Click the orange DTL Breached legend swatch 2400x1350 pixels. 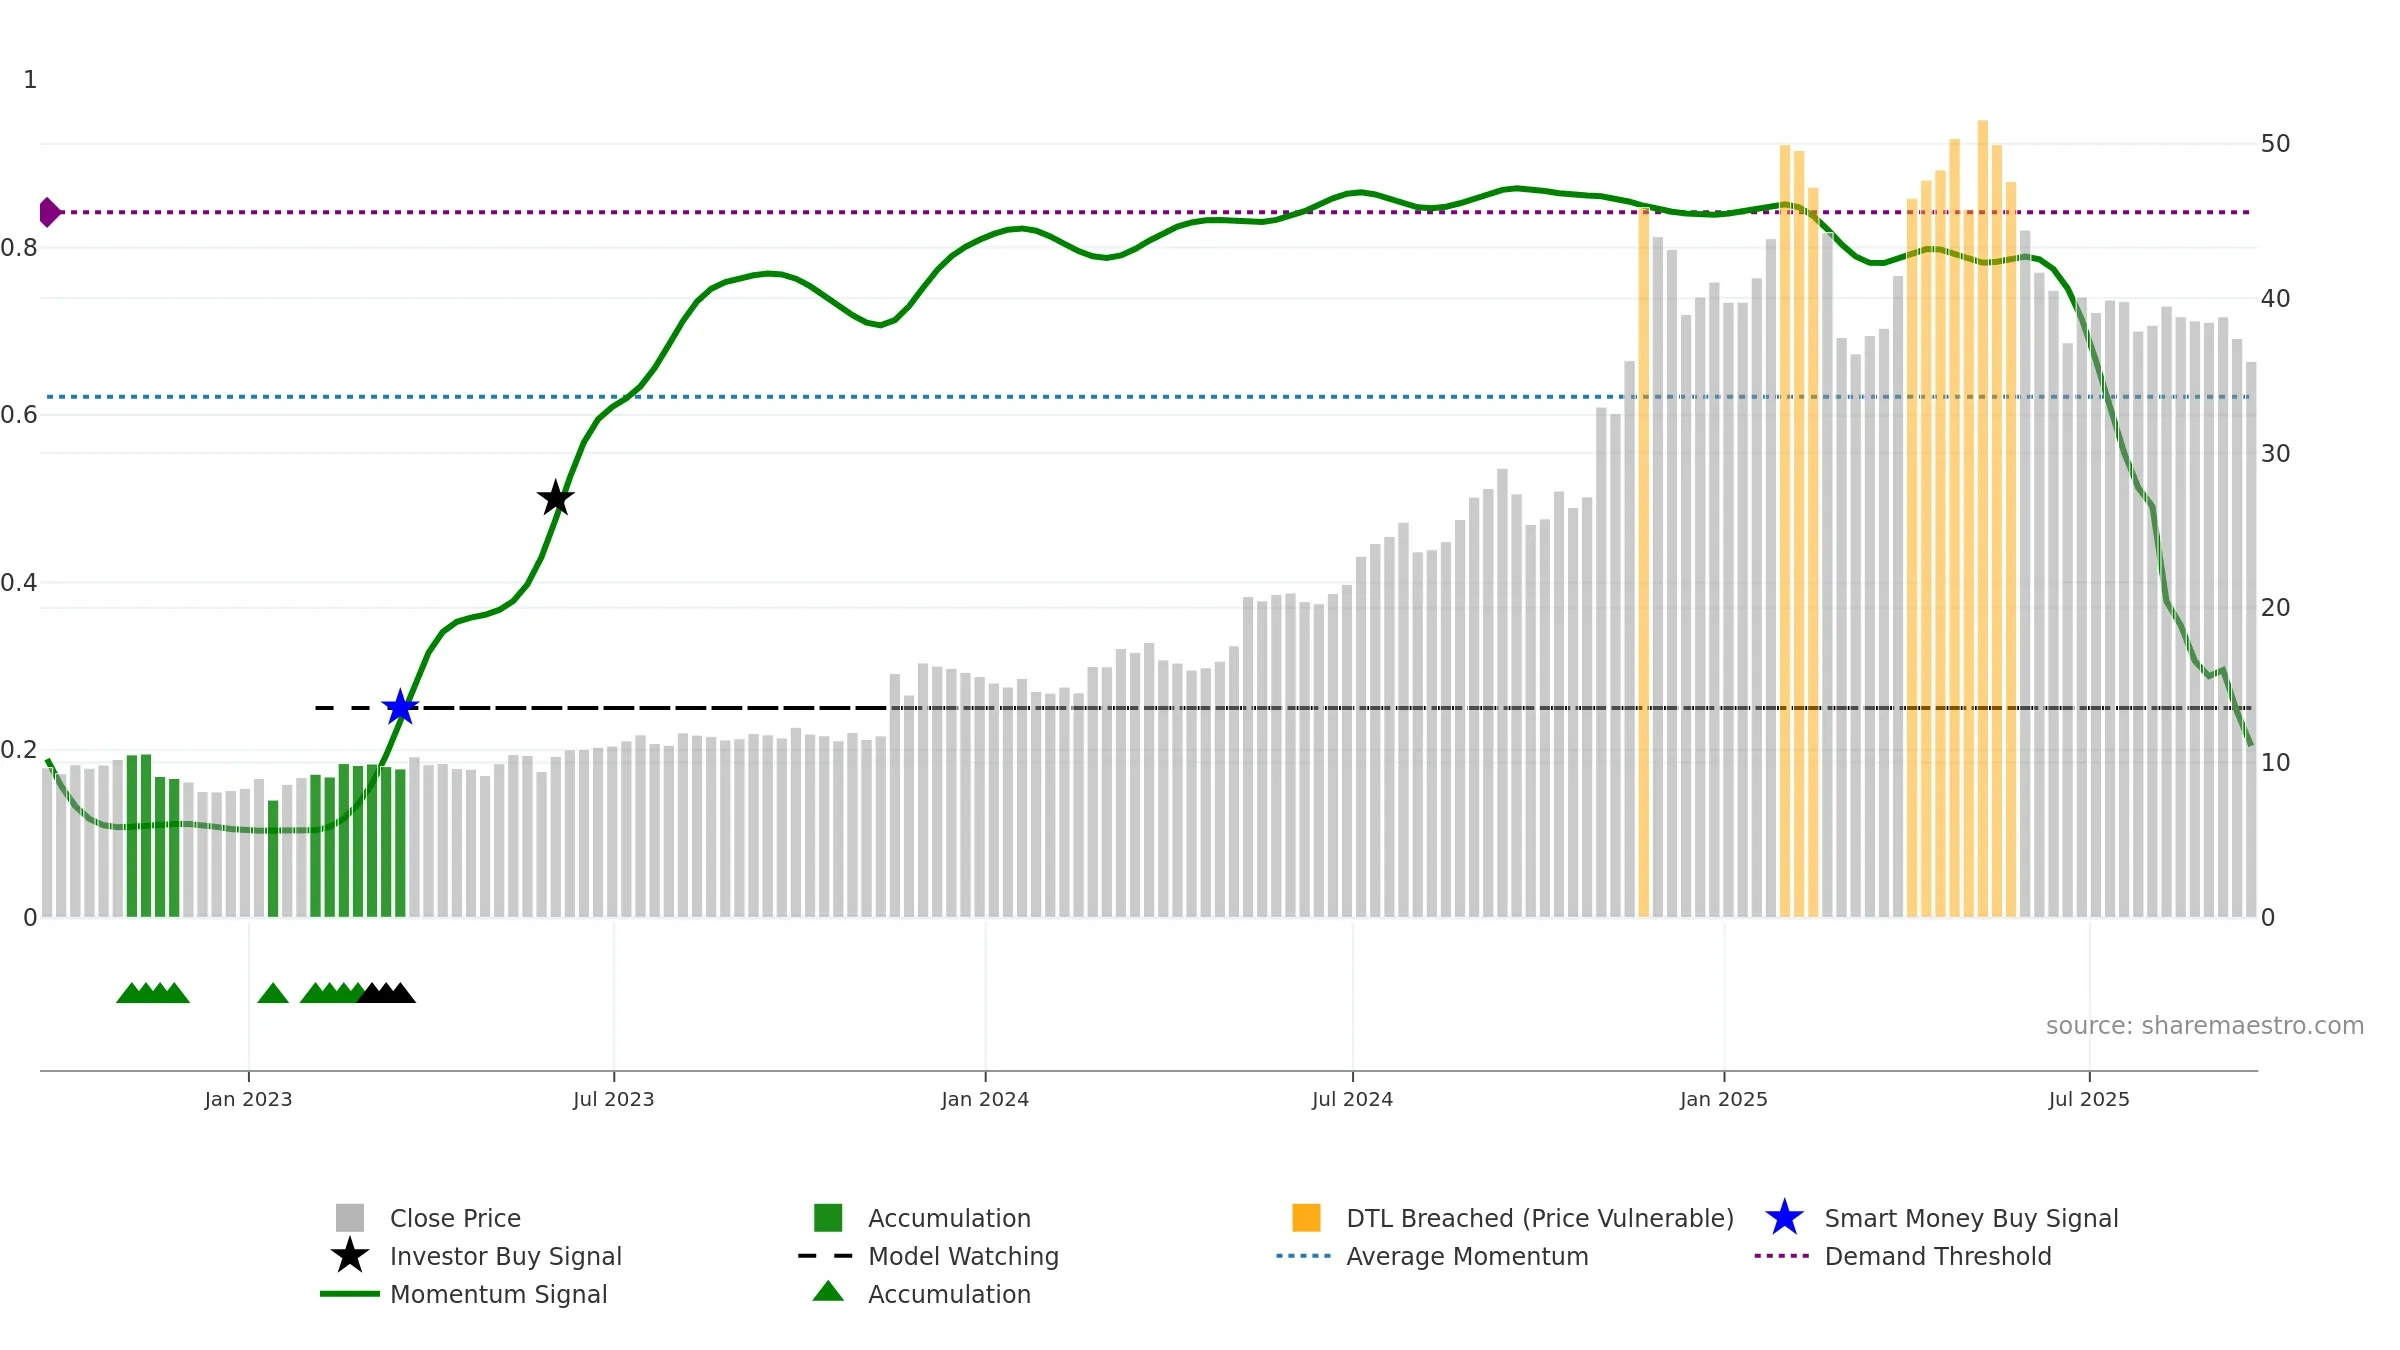point(1306,1218)
